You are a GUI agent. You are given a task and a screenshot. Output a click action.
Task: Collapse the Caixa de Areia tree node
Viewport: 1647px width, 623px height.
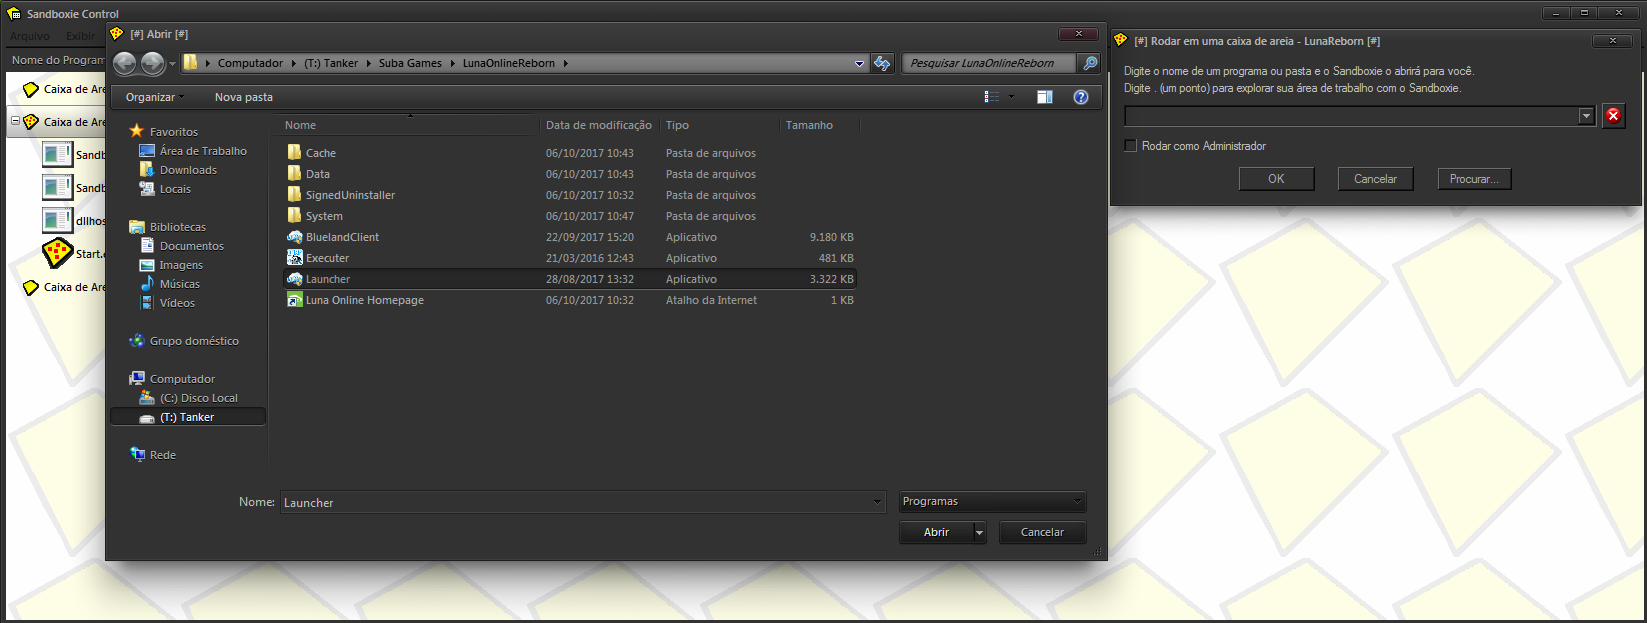(x=15, y=121)
